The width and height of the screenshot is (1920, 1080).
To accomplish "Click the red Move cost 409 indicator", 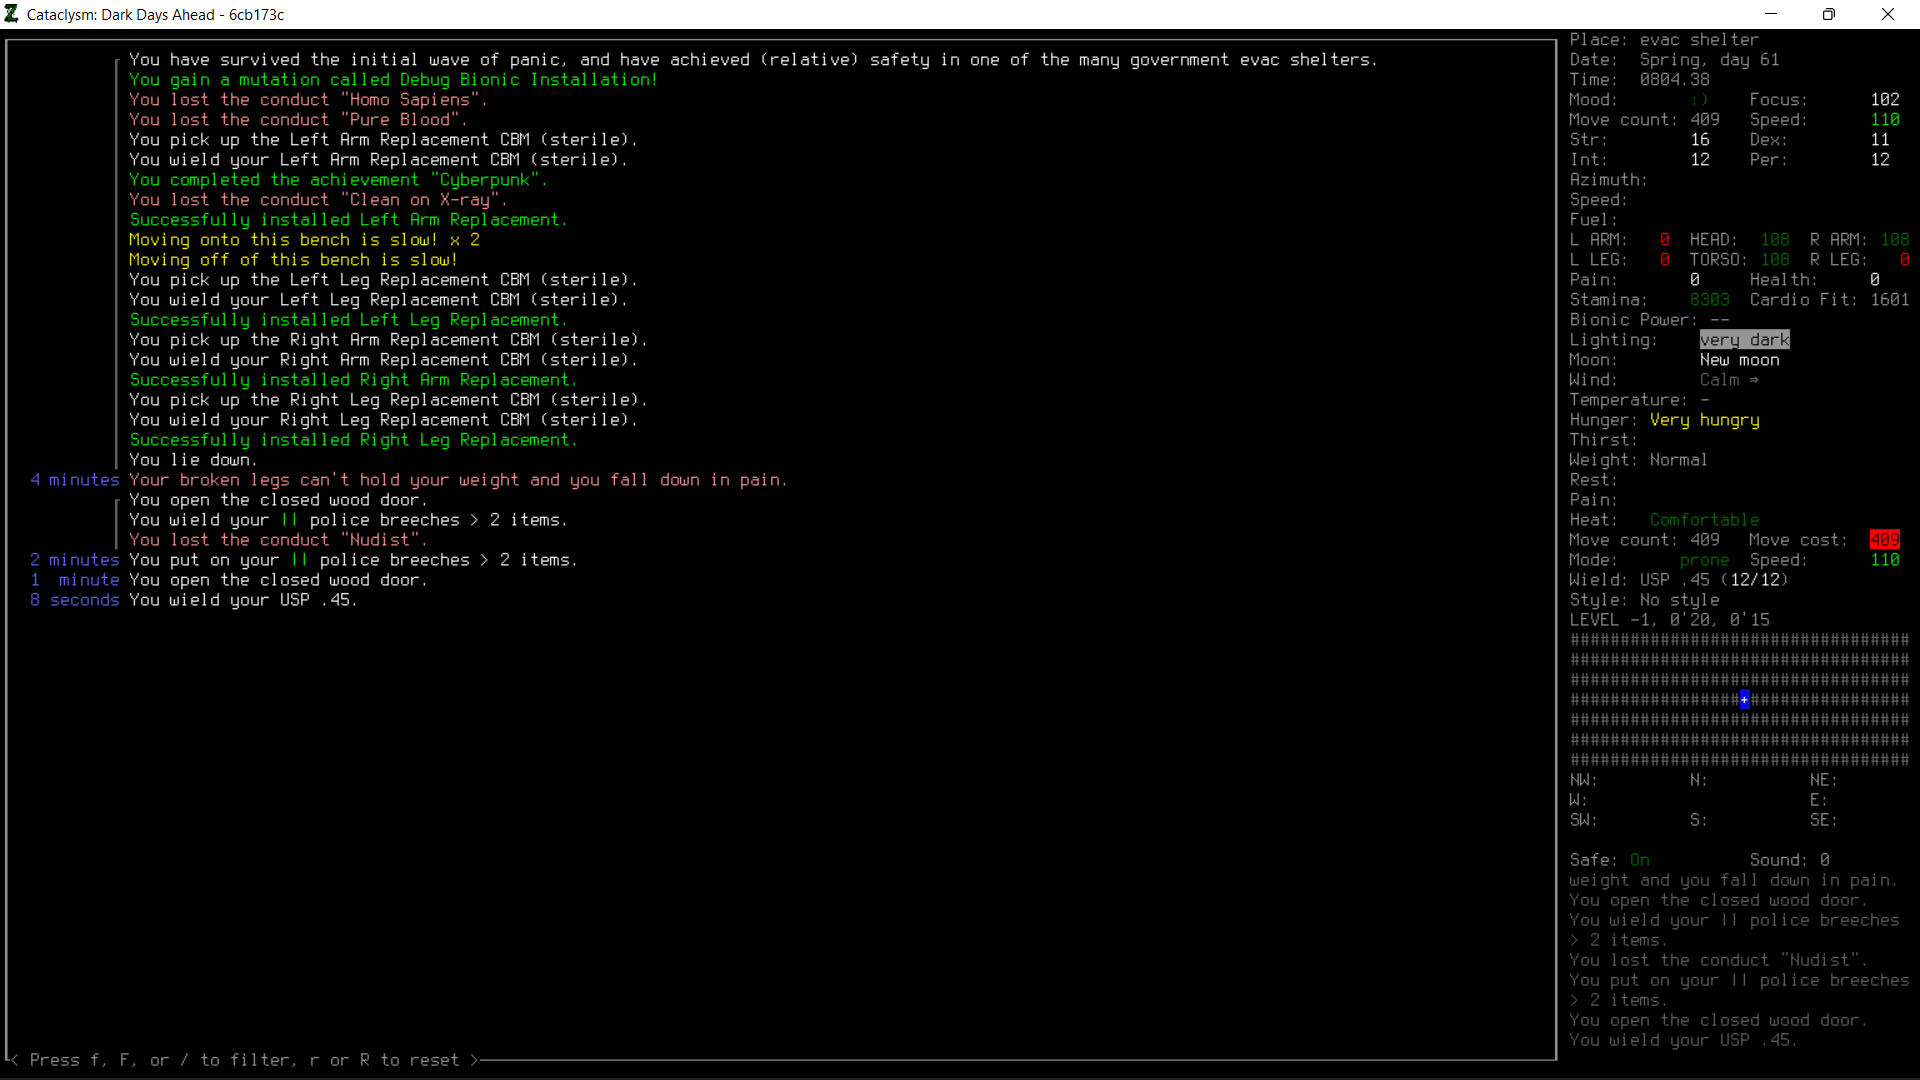I will click(x=1884, y=540).
